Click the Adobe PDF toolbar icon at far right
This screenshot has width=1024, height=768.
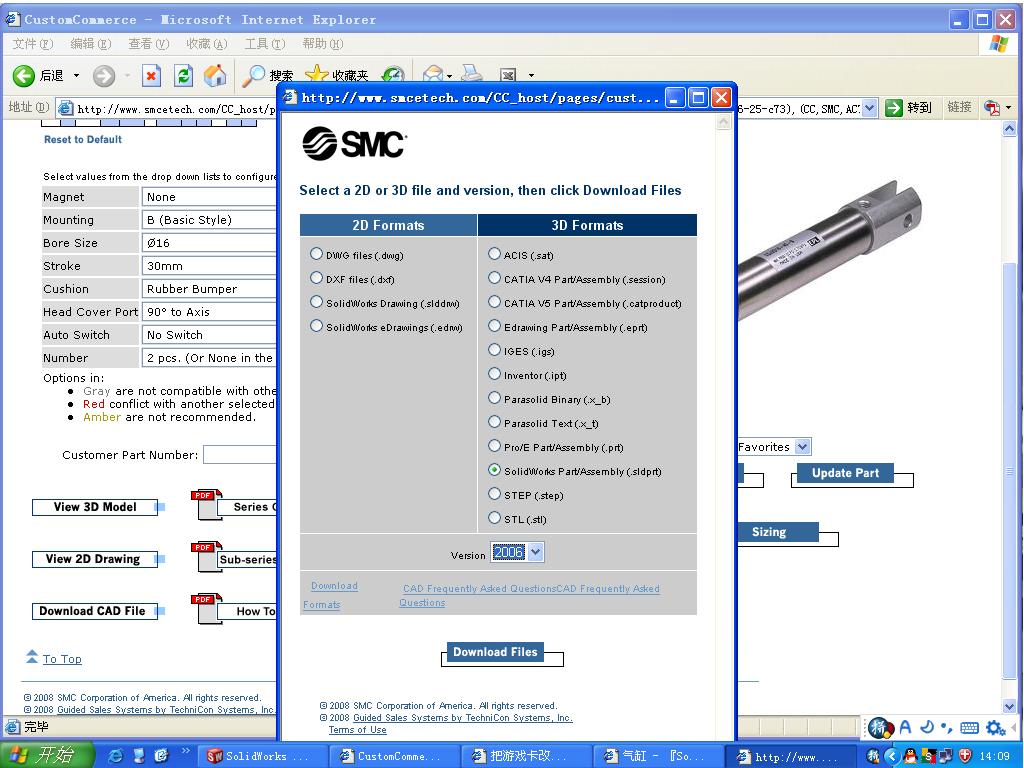click(x=991, y=108)
